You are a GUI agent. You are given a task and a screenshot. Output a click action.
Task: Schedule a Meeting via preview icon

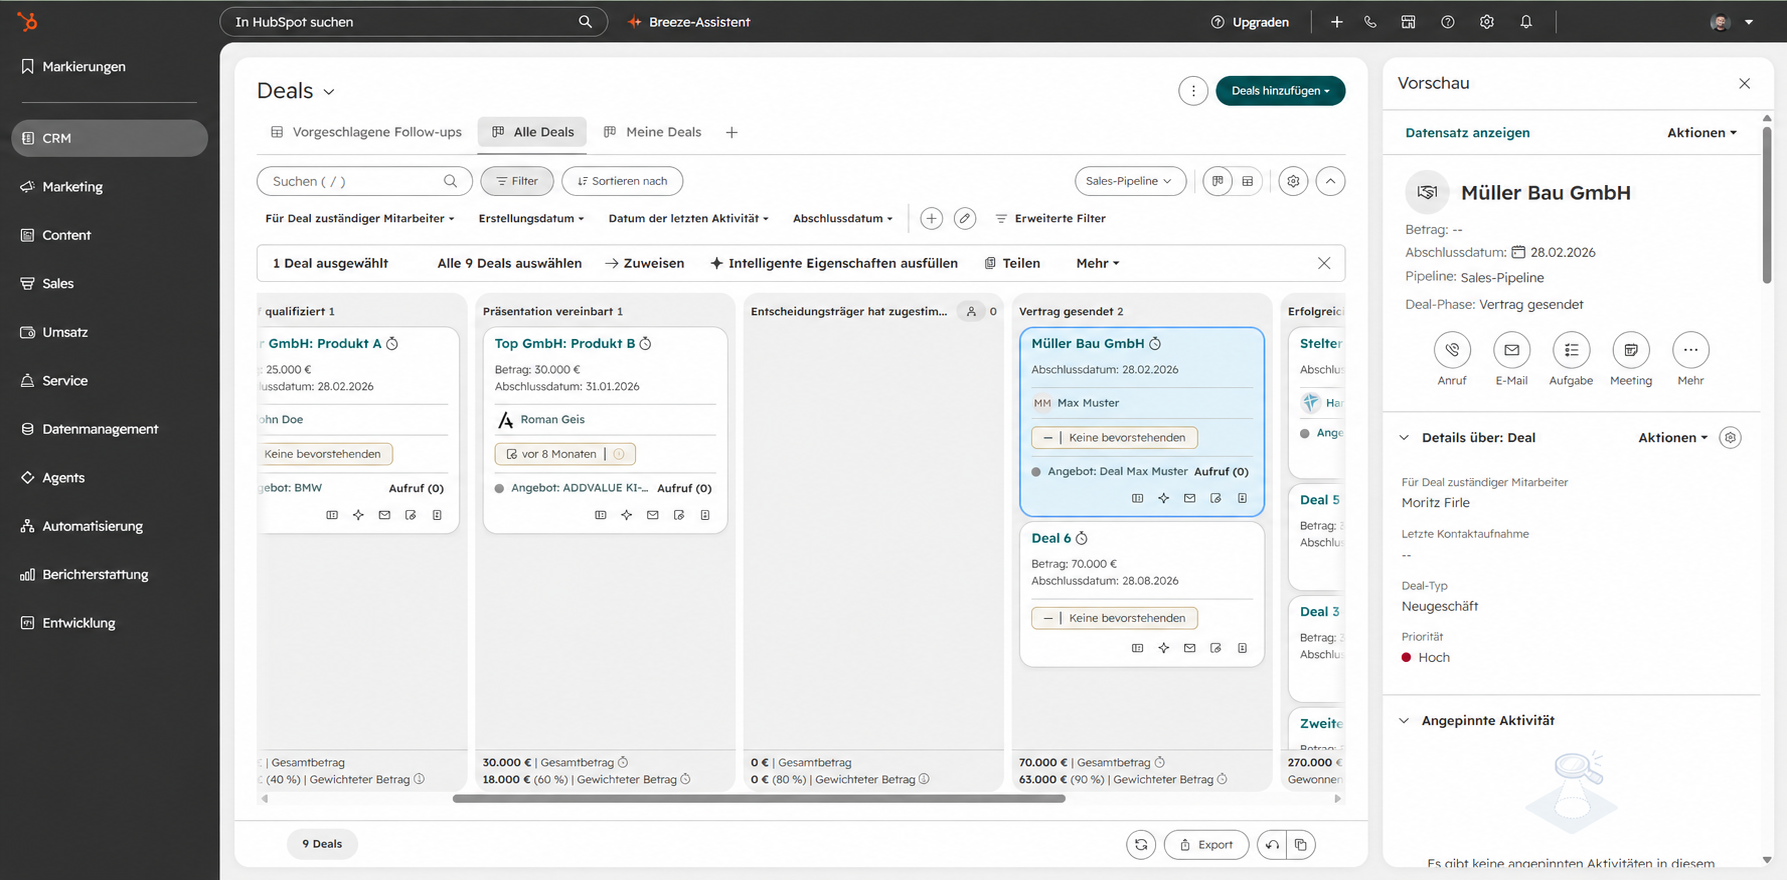[x=1631, y=350]
